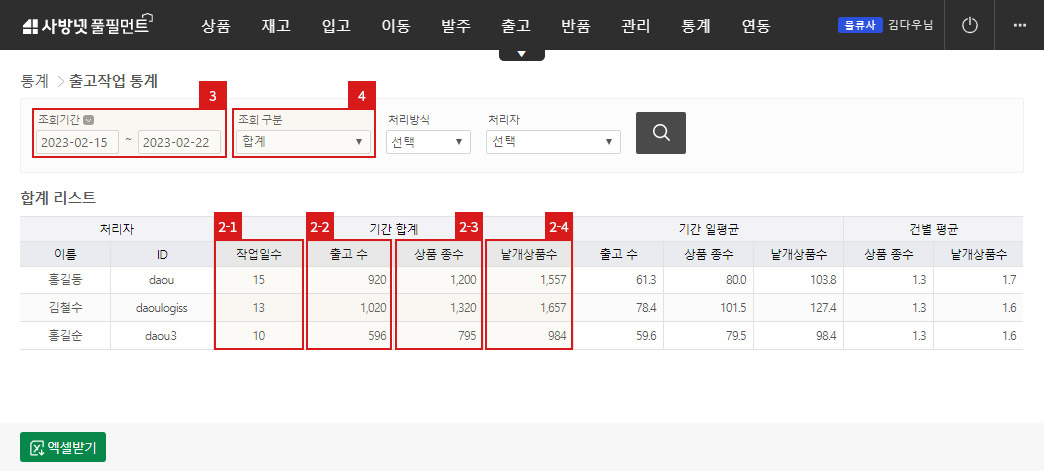Expand the dark menu pull-down arrow tab

click(522, 55)
